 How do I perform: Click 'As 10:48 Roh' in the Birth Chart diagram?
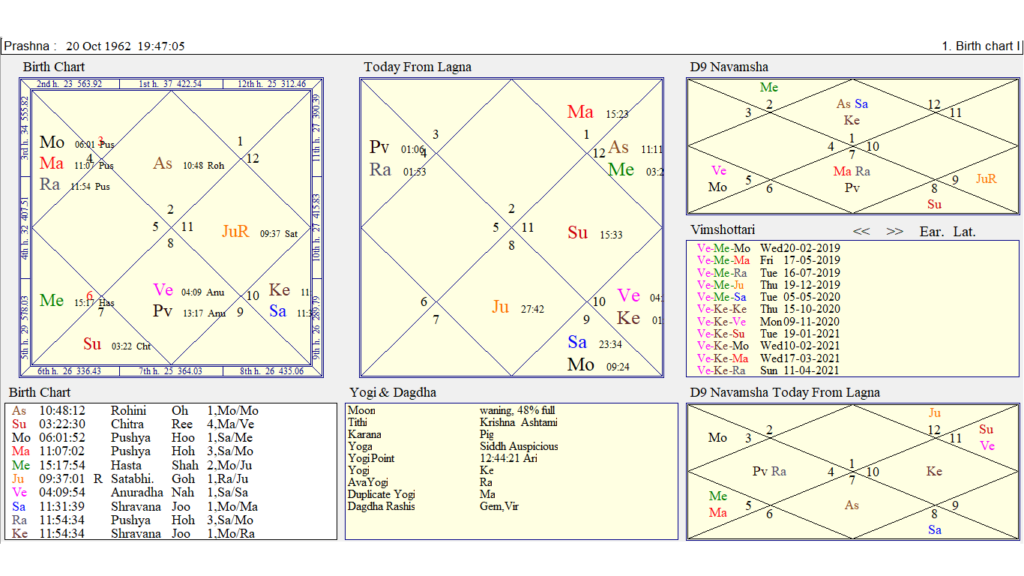189,164
